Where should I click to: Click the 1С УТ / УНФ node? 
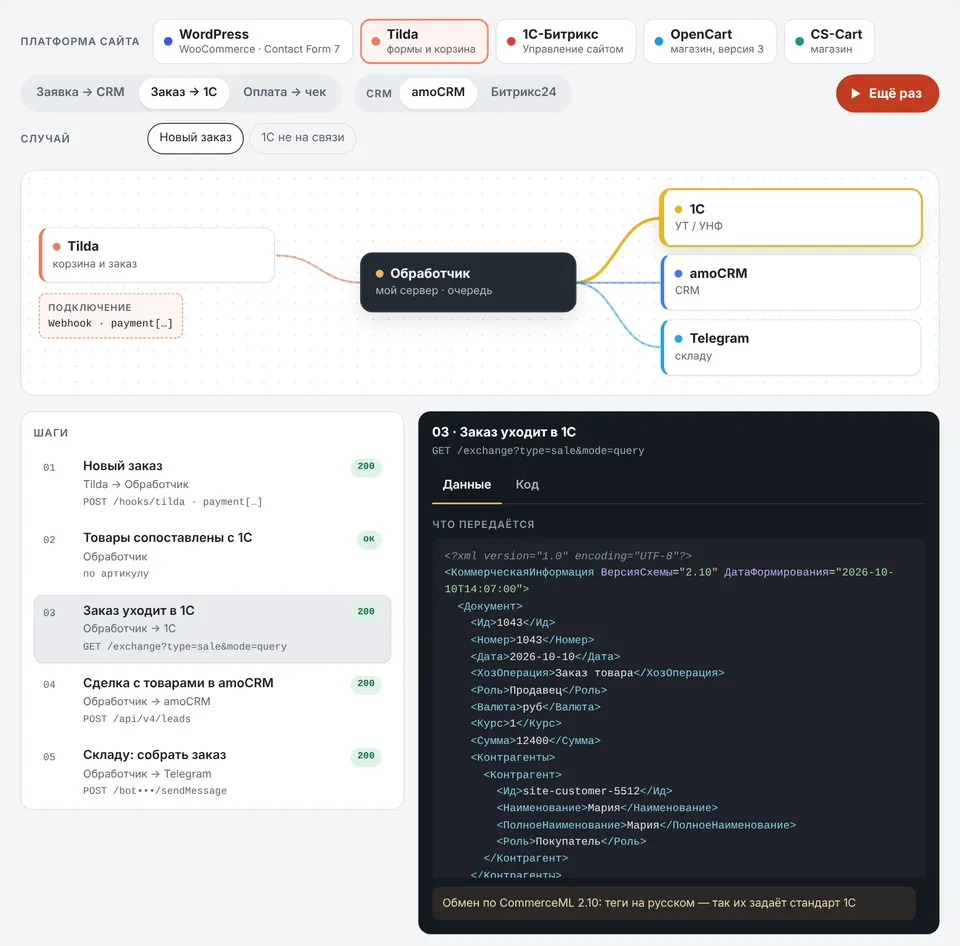(790, 217)
